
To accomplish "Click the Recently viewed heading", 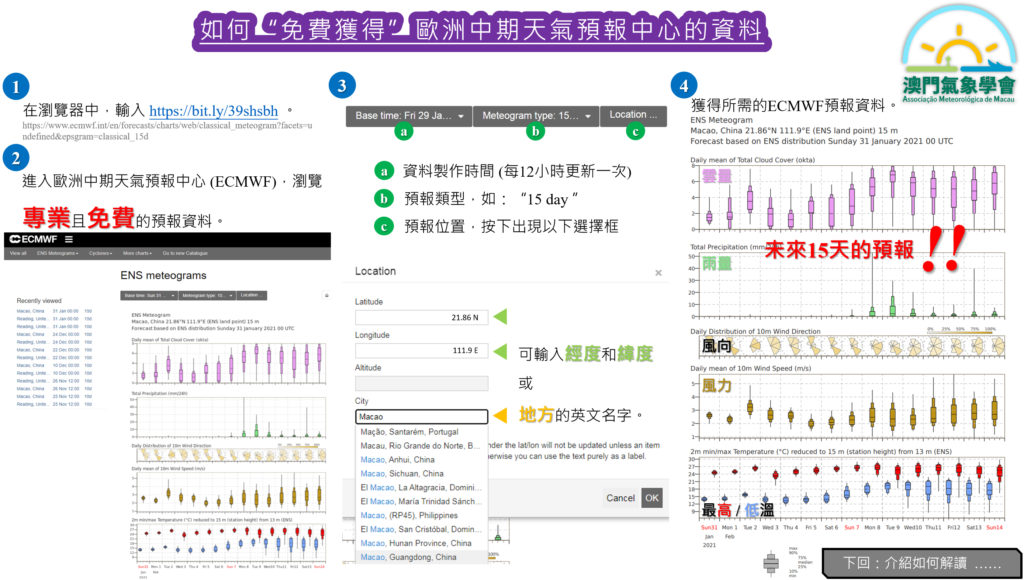I will [39, 301].
